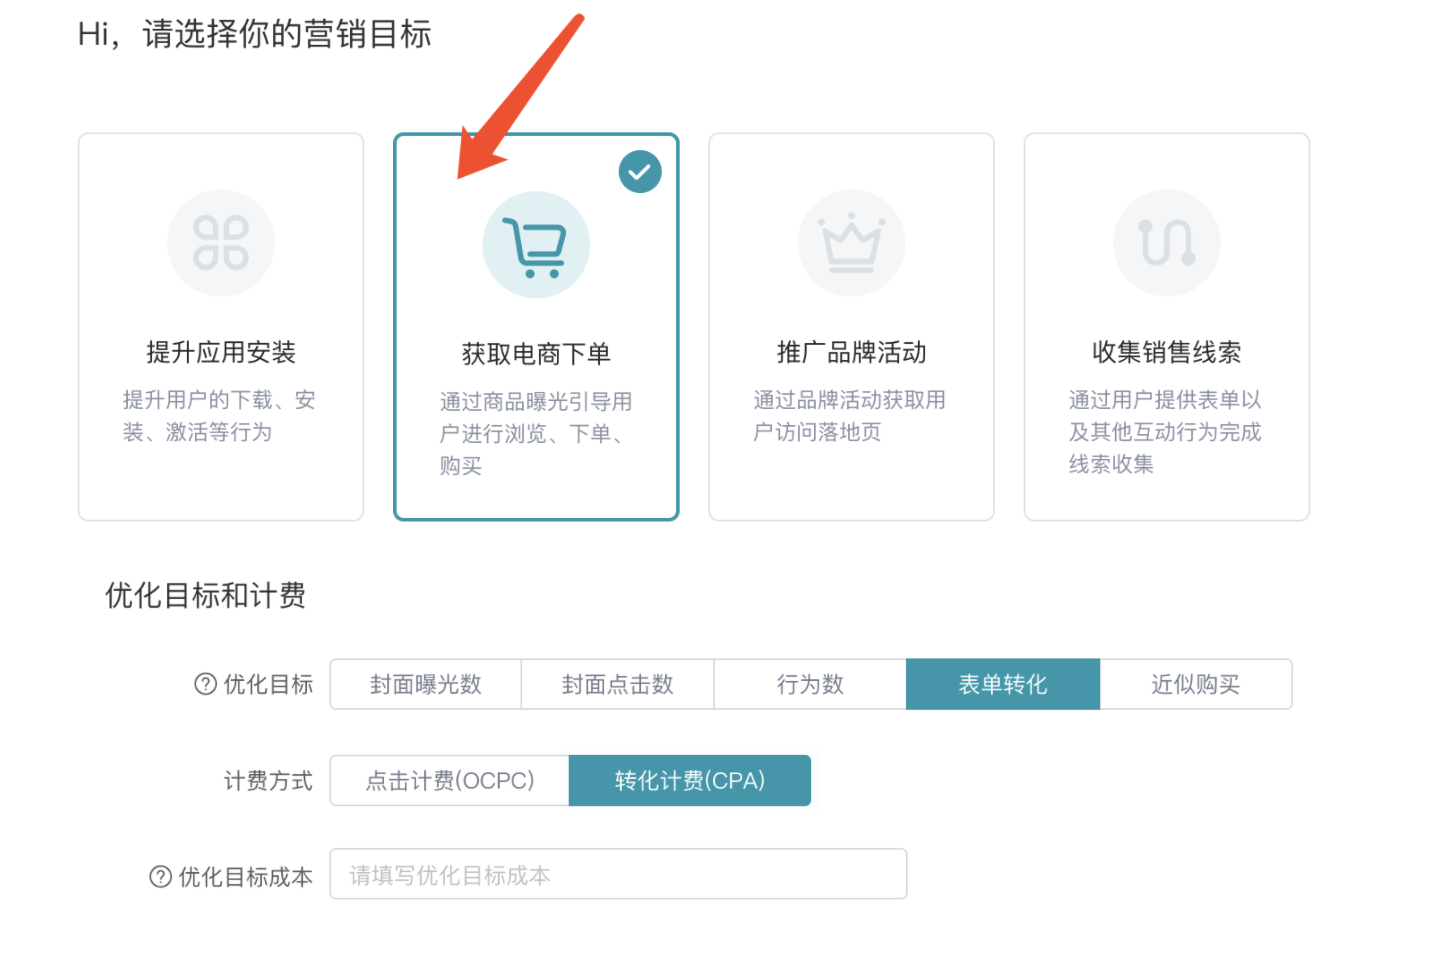Screen dimensions: 1452x958
Task: Enable 行为数 optimization goal
Action: (810, 684)
